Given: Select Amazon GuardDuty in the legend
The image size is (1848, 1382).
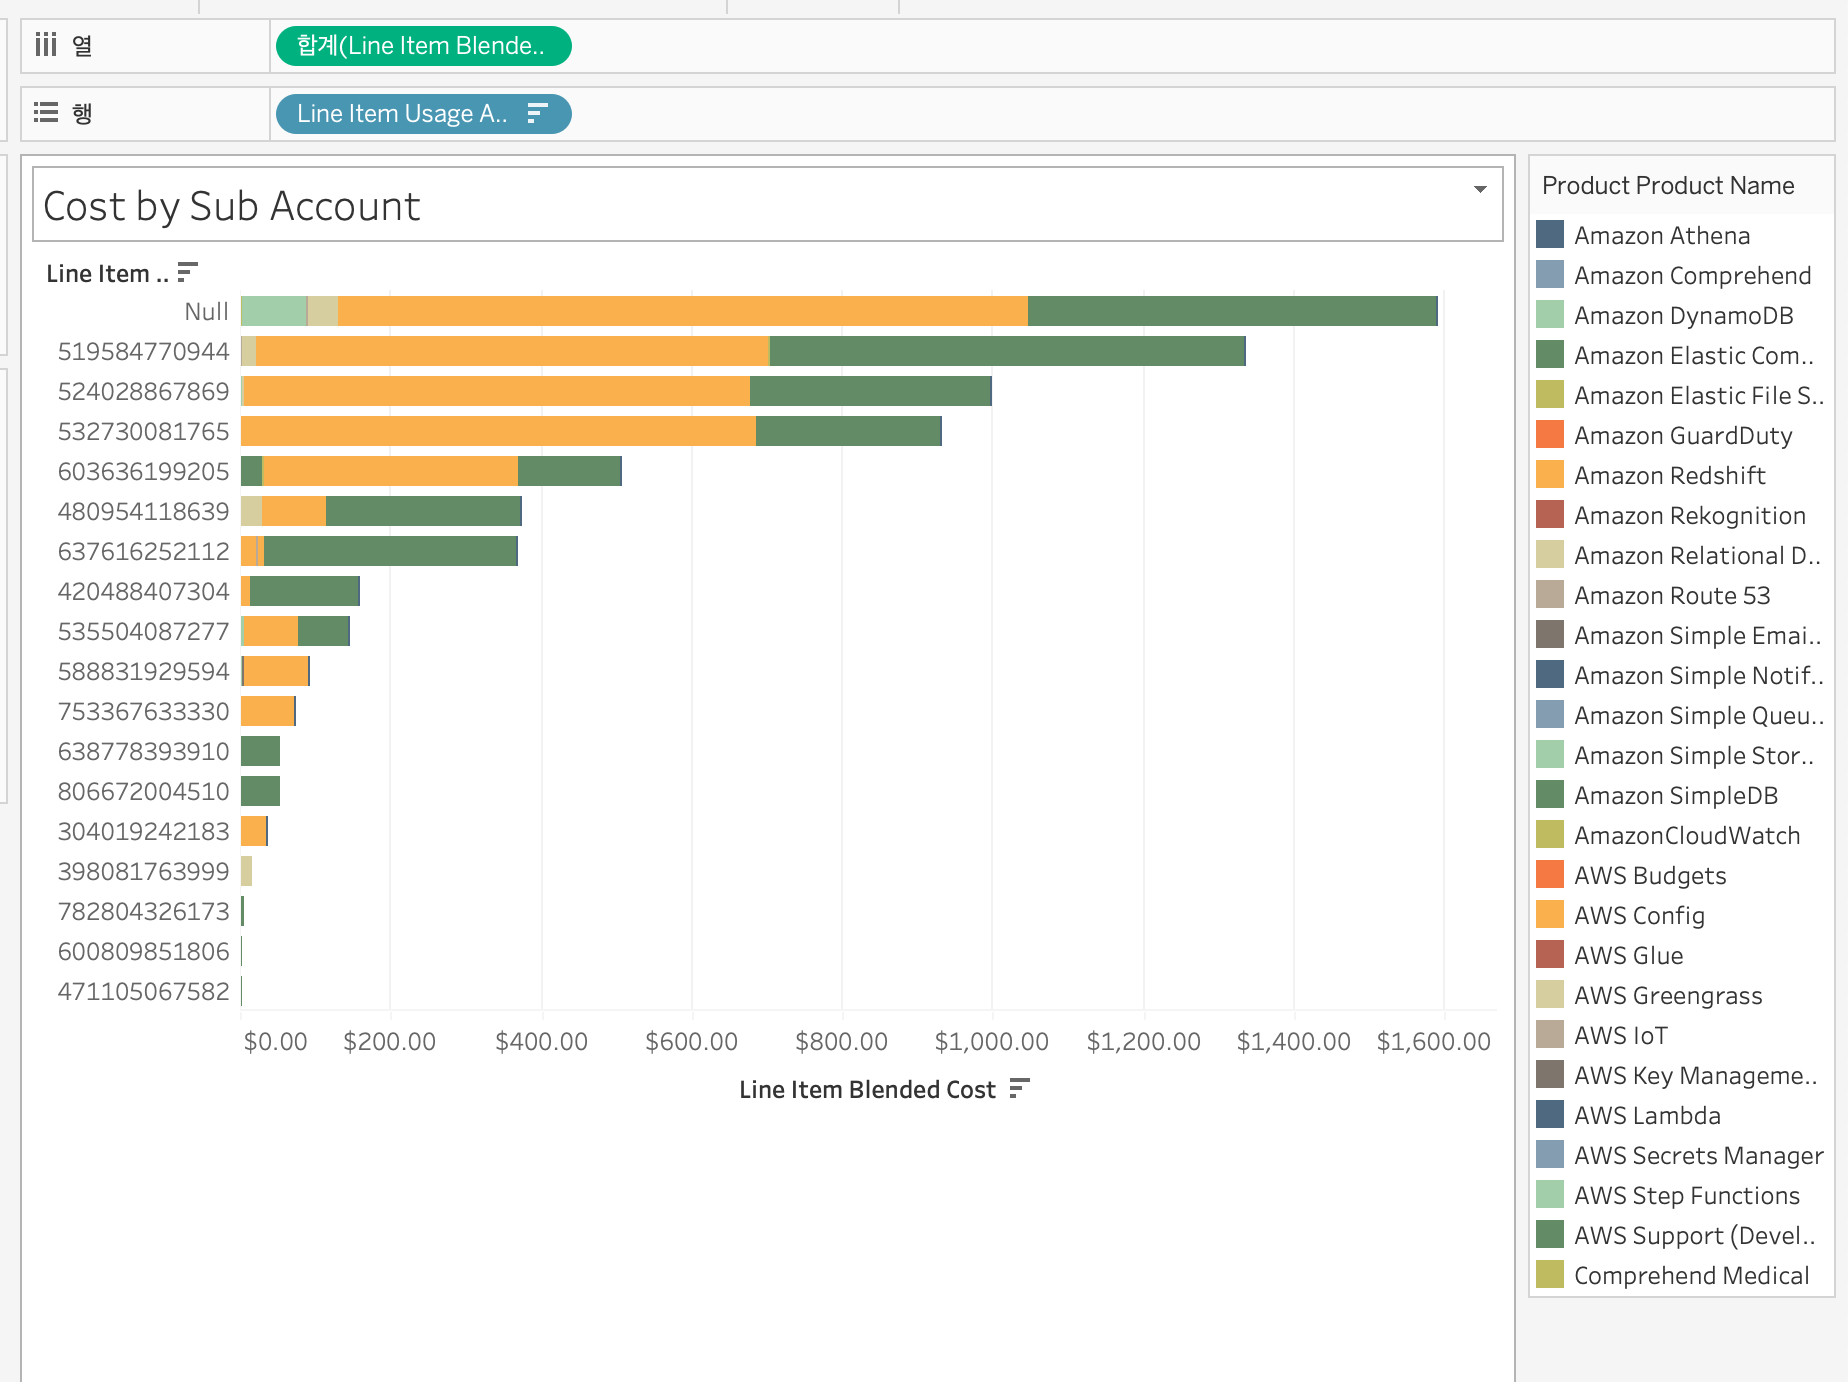Looking at the screenshot, I should pyautogui.click(x=1682, y=435).
